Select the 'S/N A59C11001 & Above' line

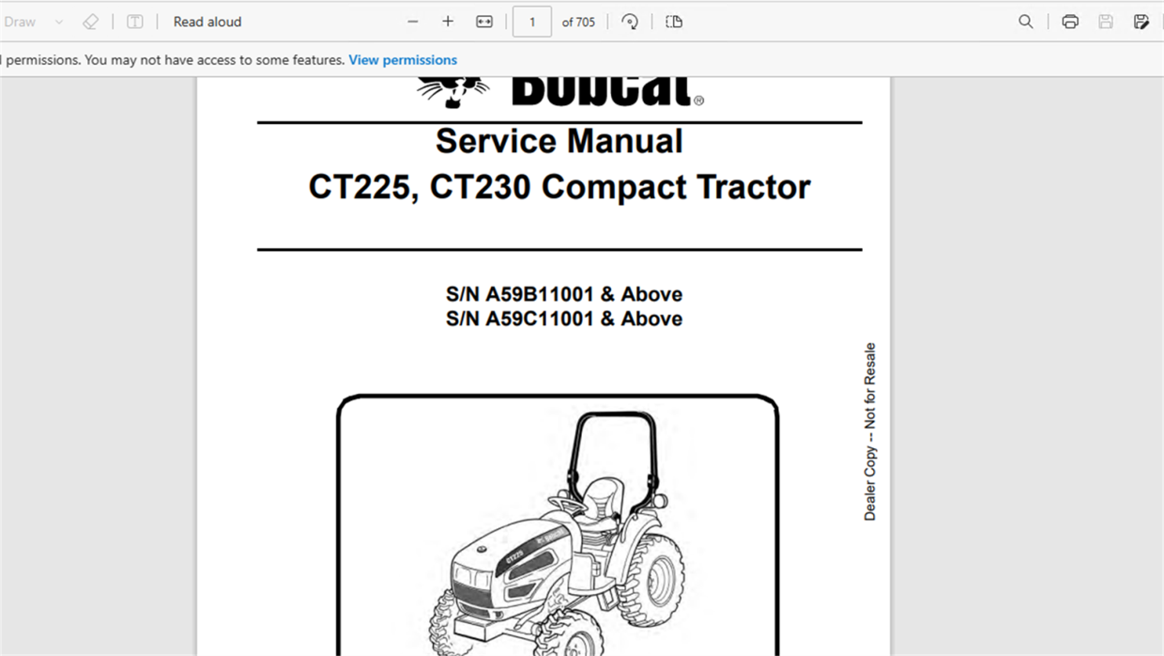pyautogui.click(x=564, y=319)
